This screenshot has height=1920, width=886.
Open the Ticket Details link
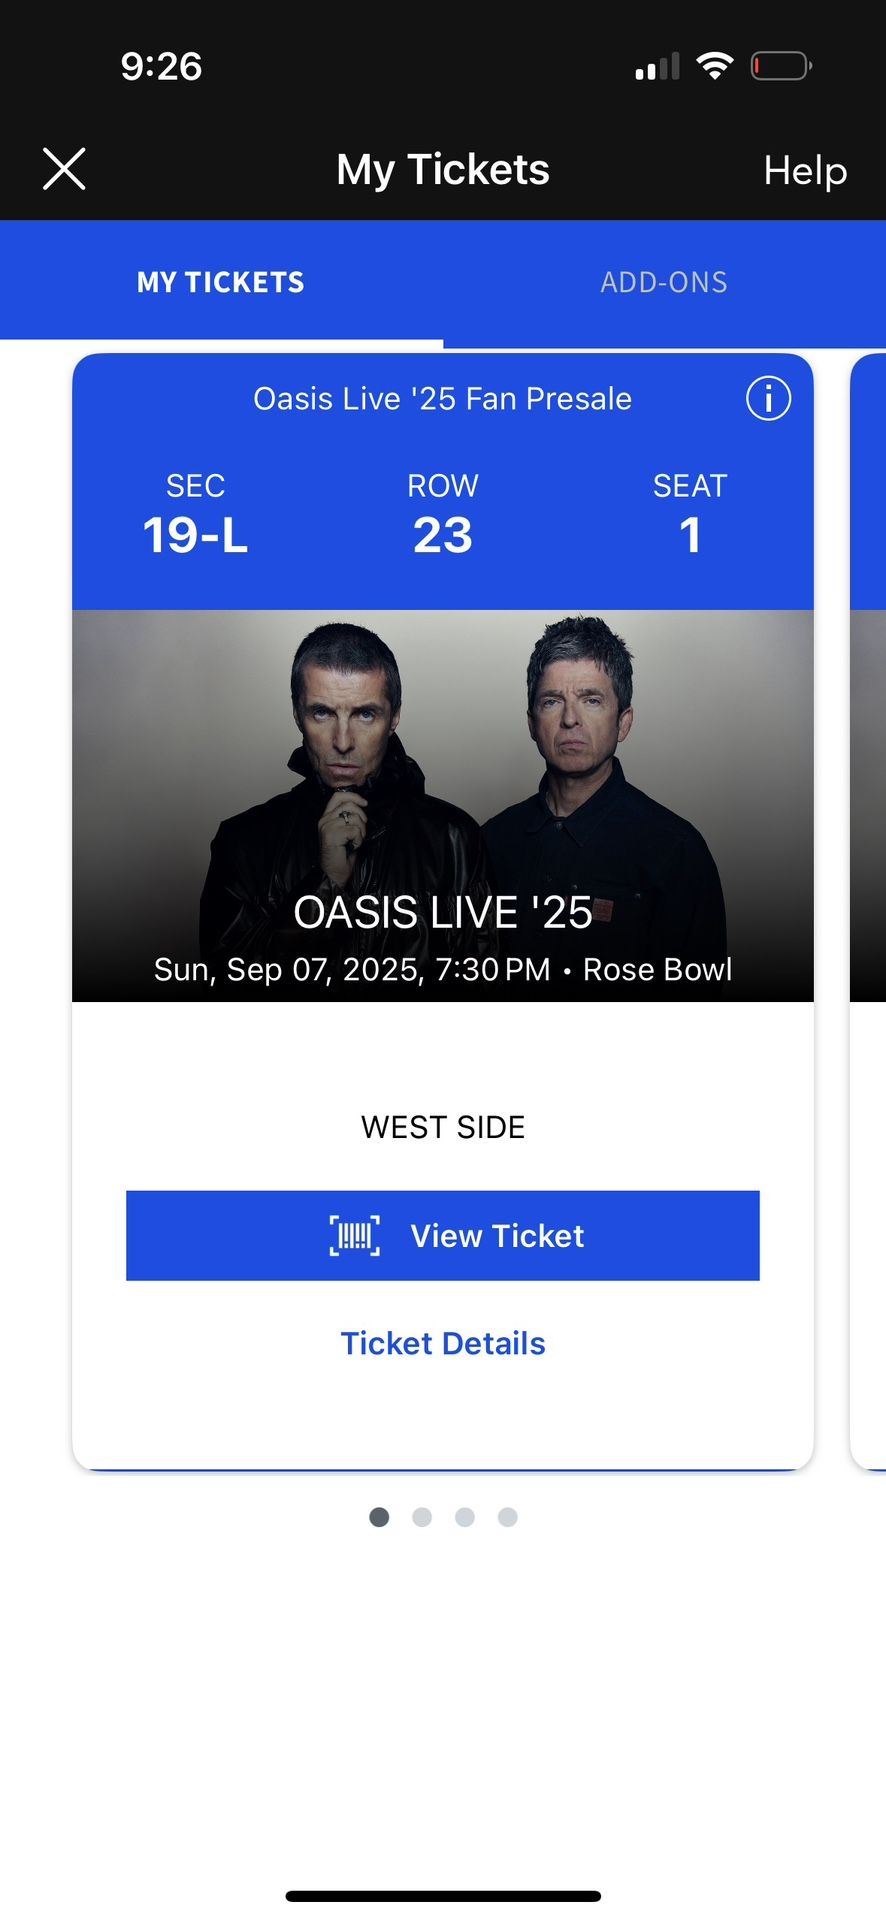(x=443, y=1343)
